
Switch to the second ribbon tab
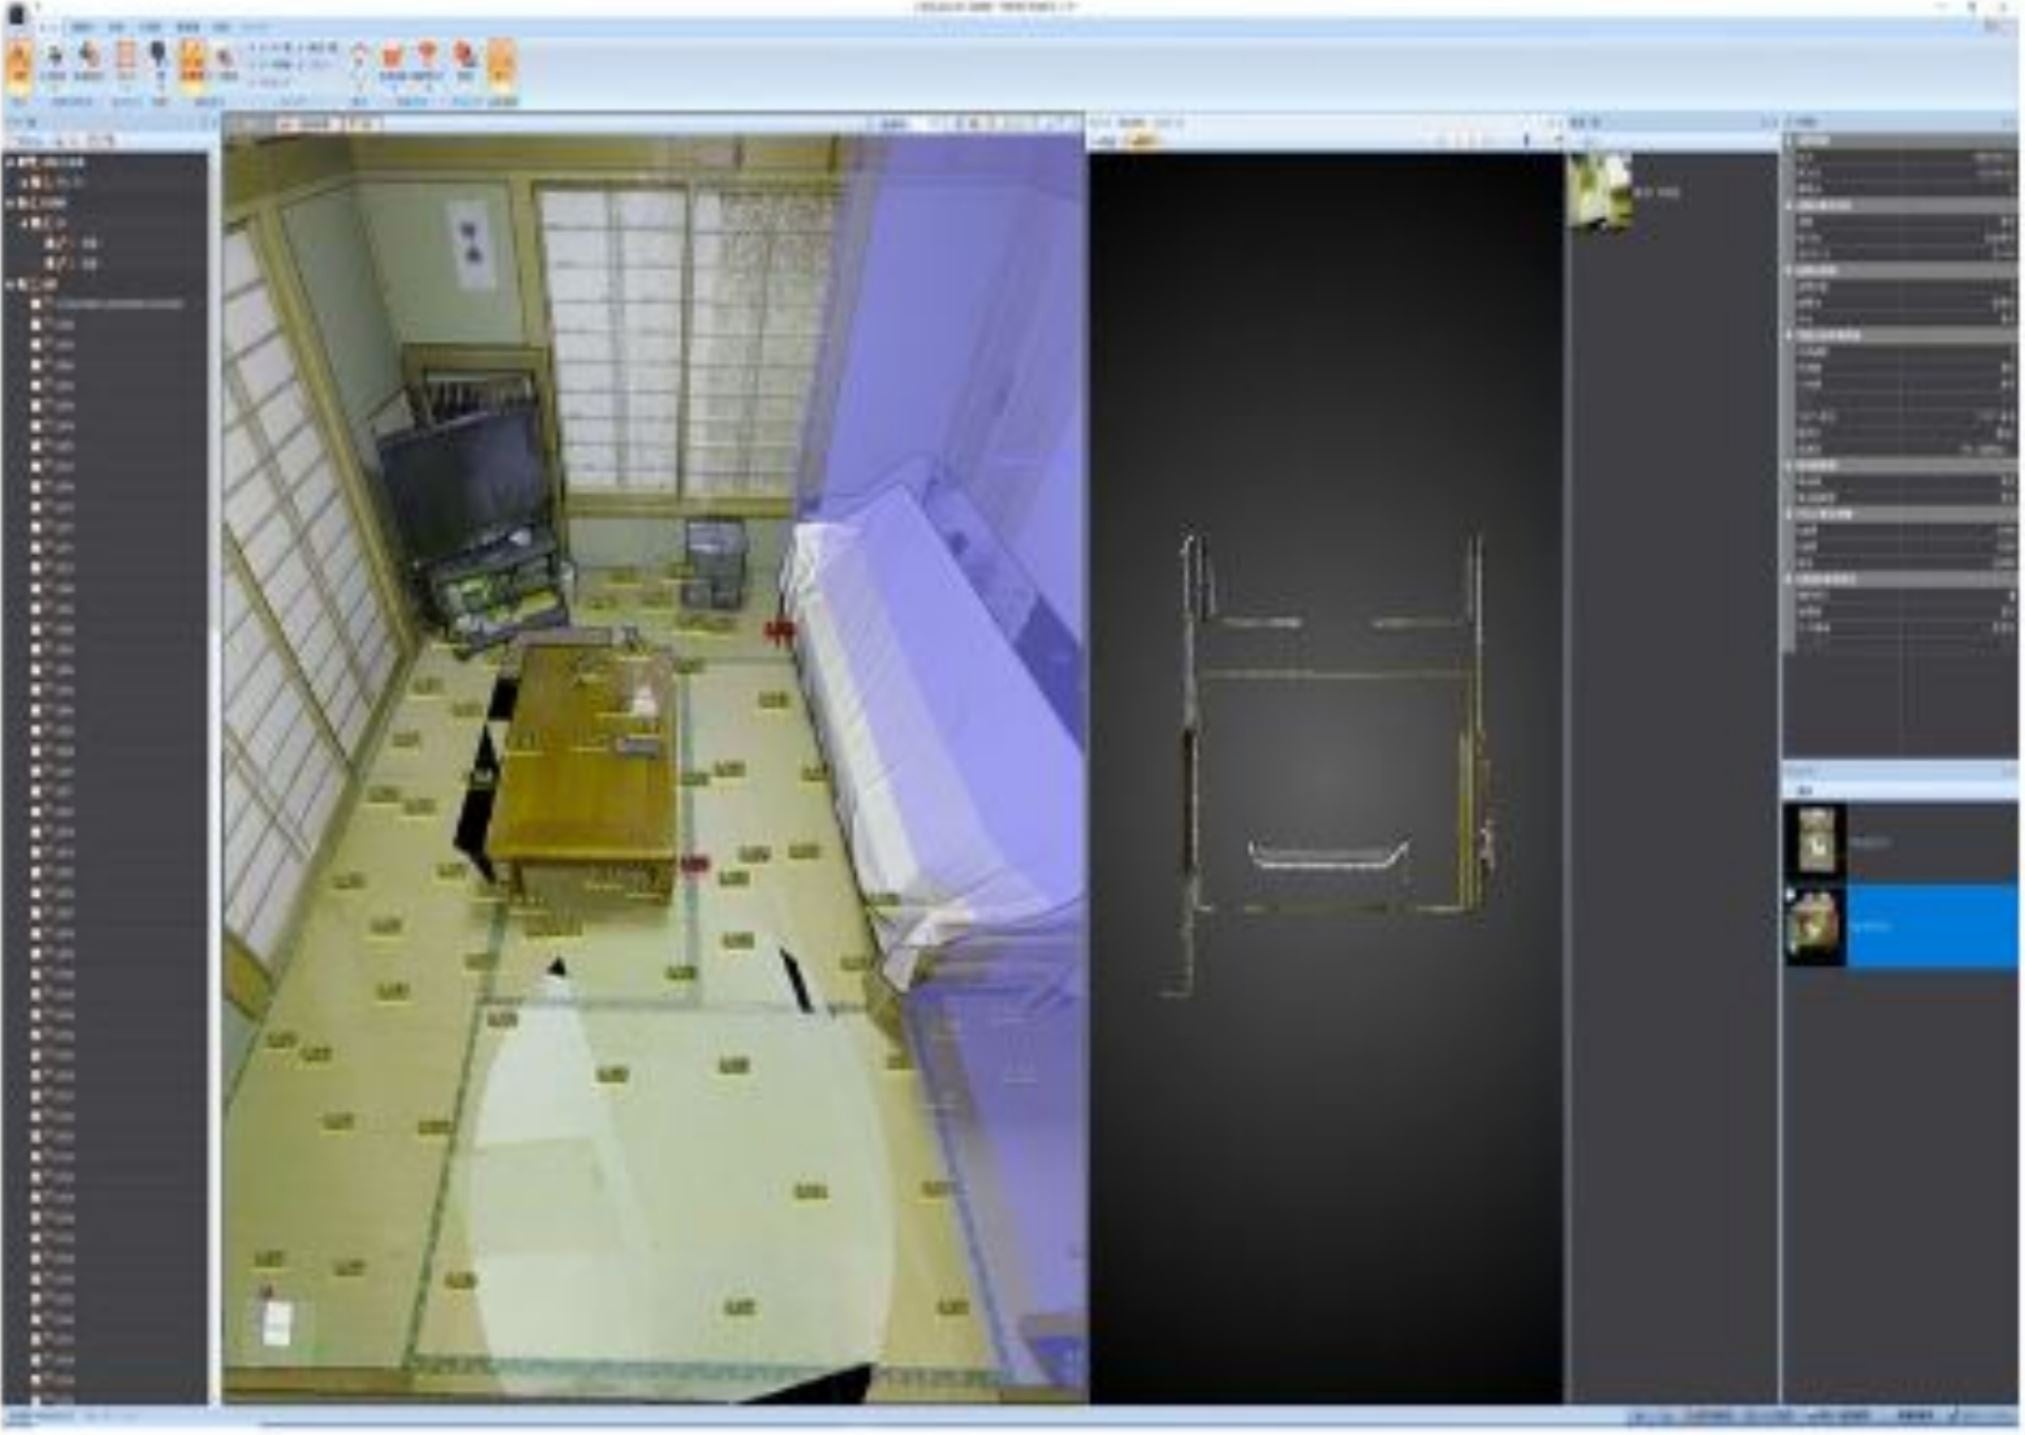coord(116,28)
